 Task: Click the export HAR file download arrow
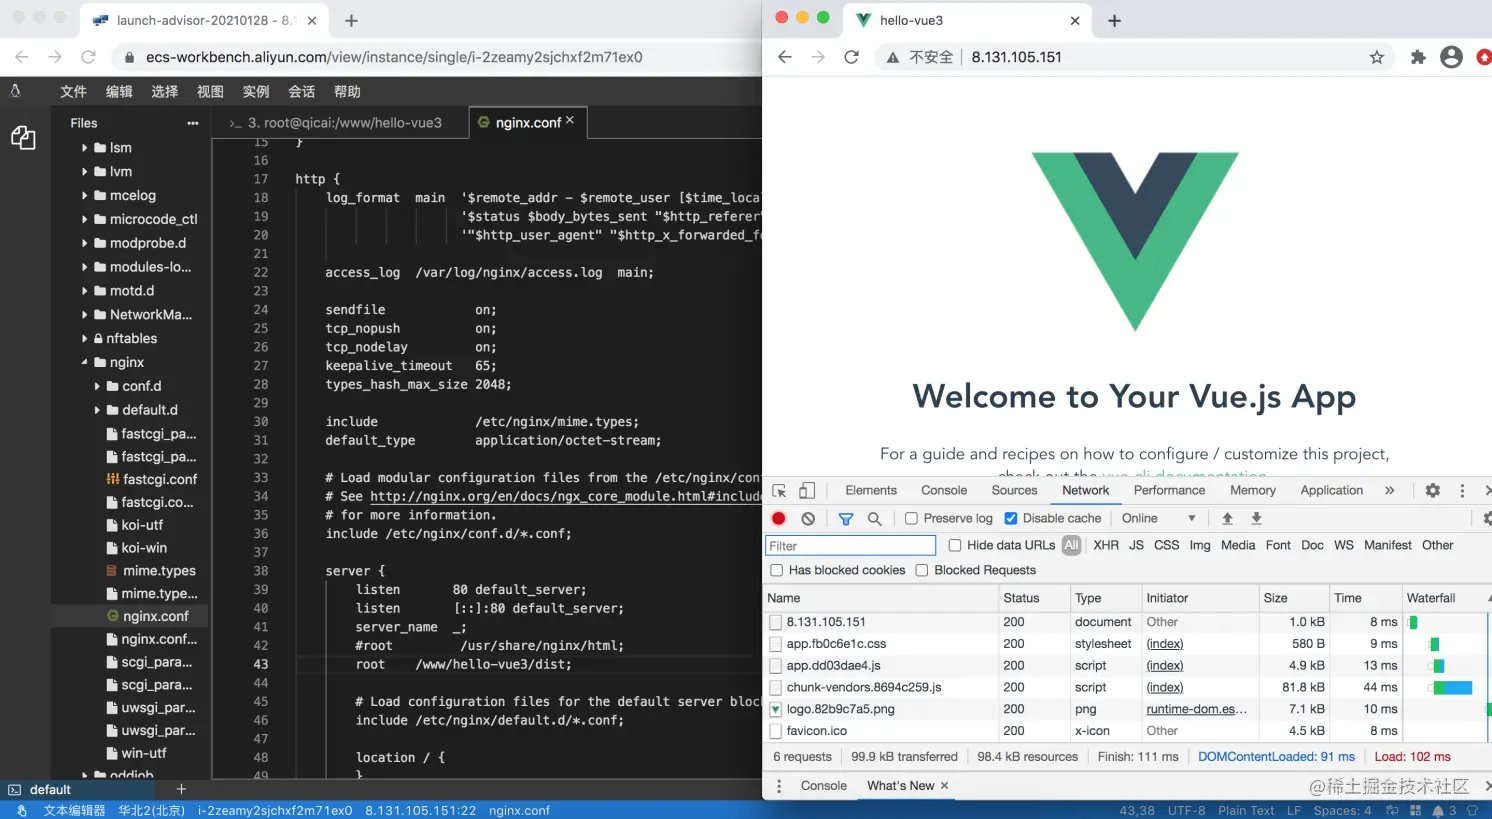(x=1257, y=518)
